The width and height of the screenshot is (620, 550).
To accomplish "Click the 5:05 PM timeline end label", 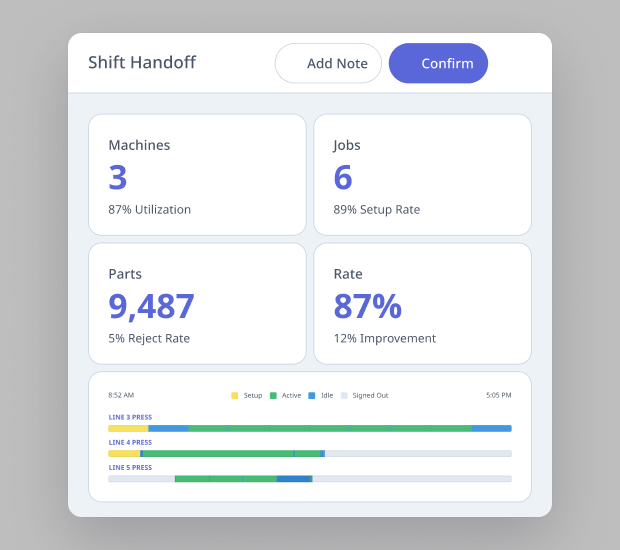I will pyautogui.click(x=498, y=395).
